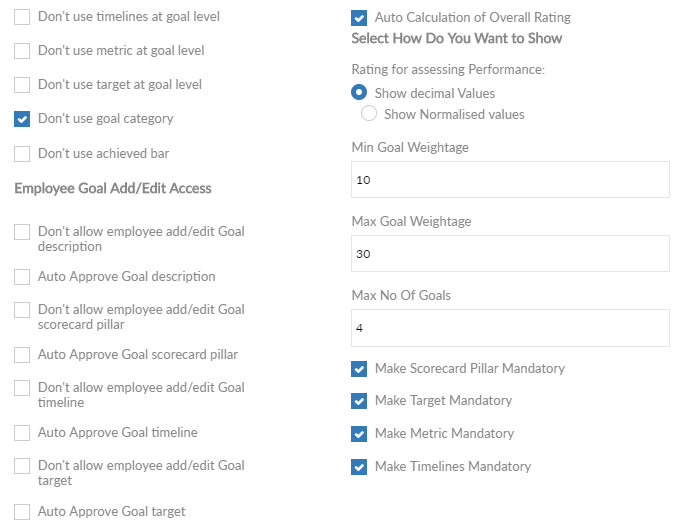Edit the Max No Of Goals field

(x=510, y=328)
